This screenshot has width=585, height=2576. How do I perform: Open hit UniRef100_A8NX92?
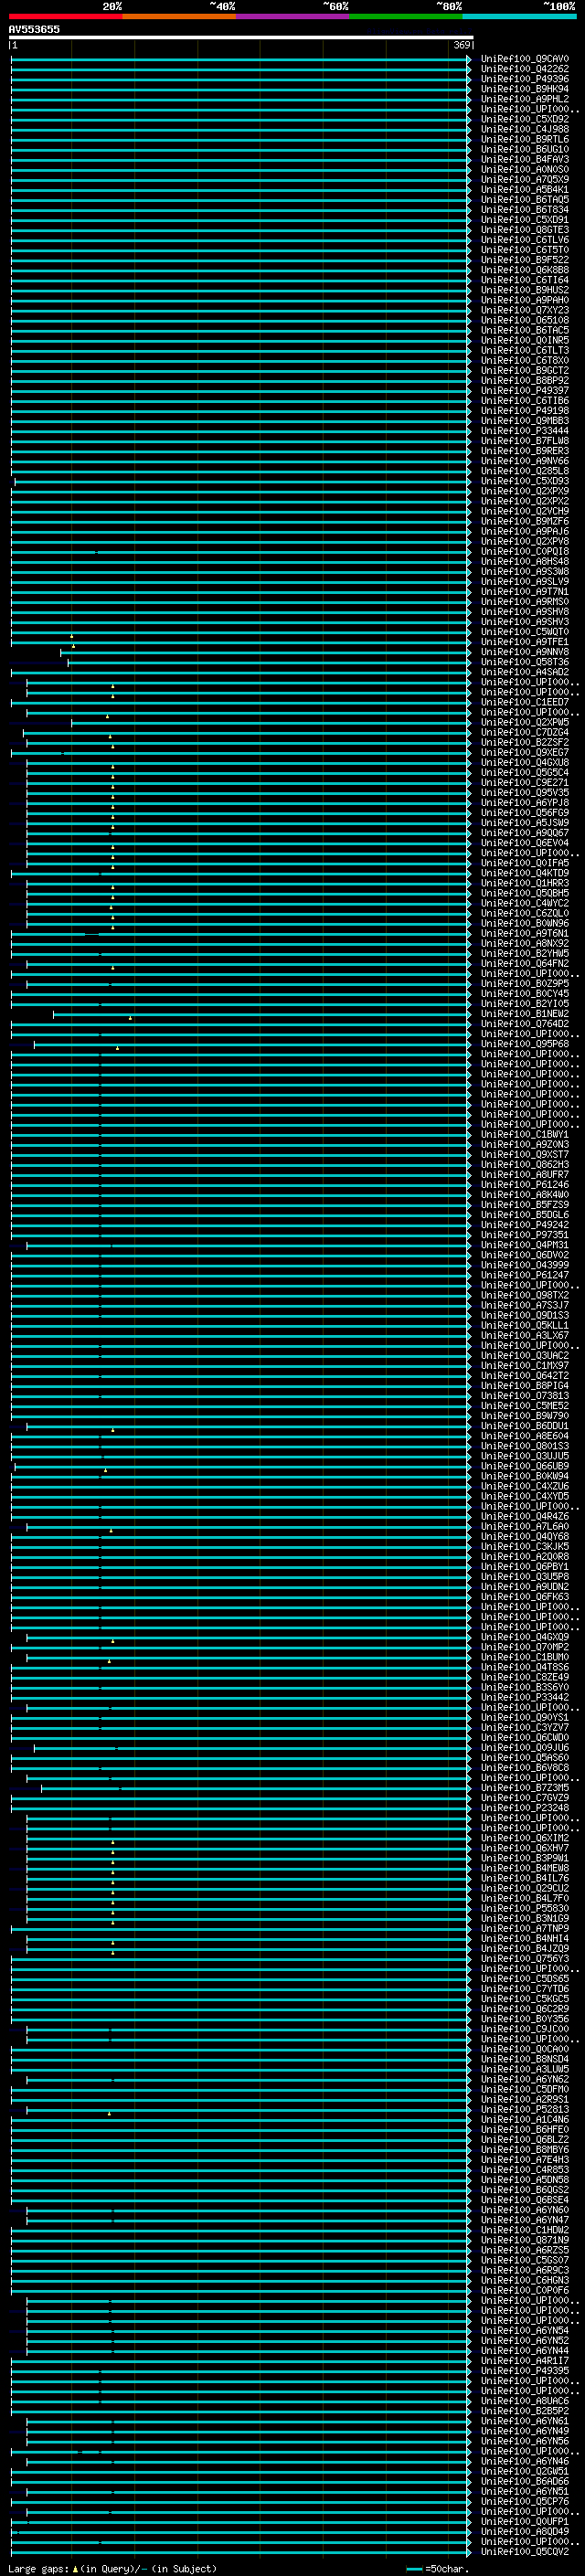525,943
